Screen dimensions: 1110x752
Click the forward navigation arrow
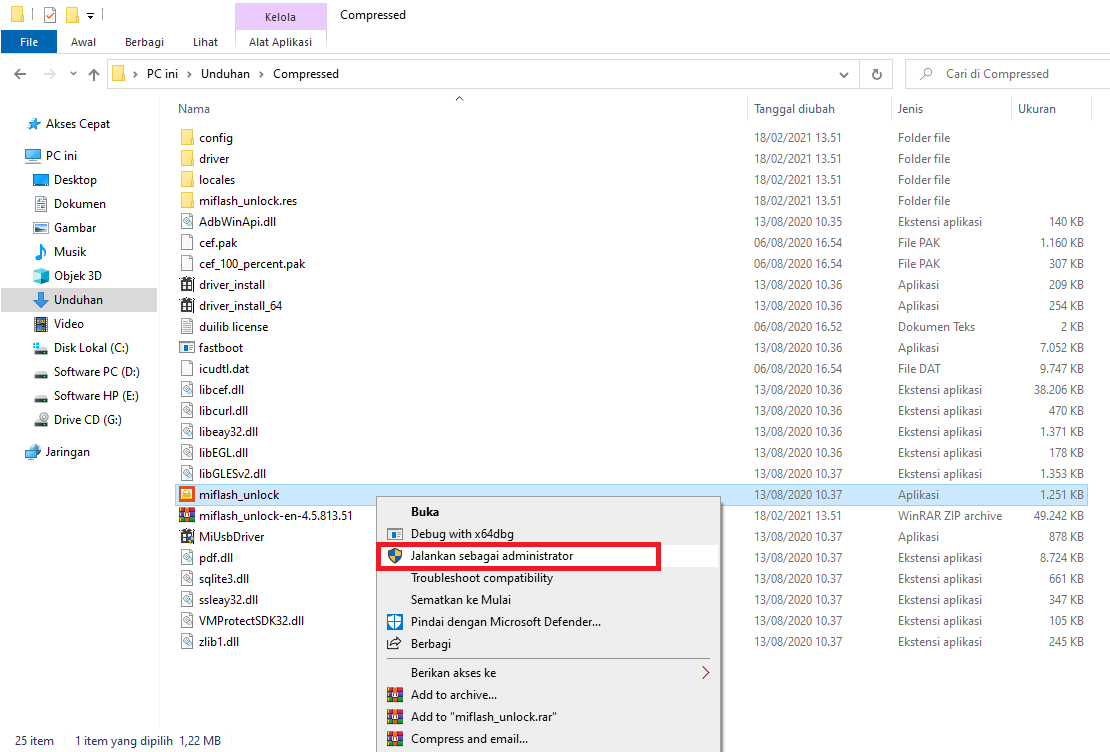[x=50, y=74]
